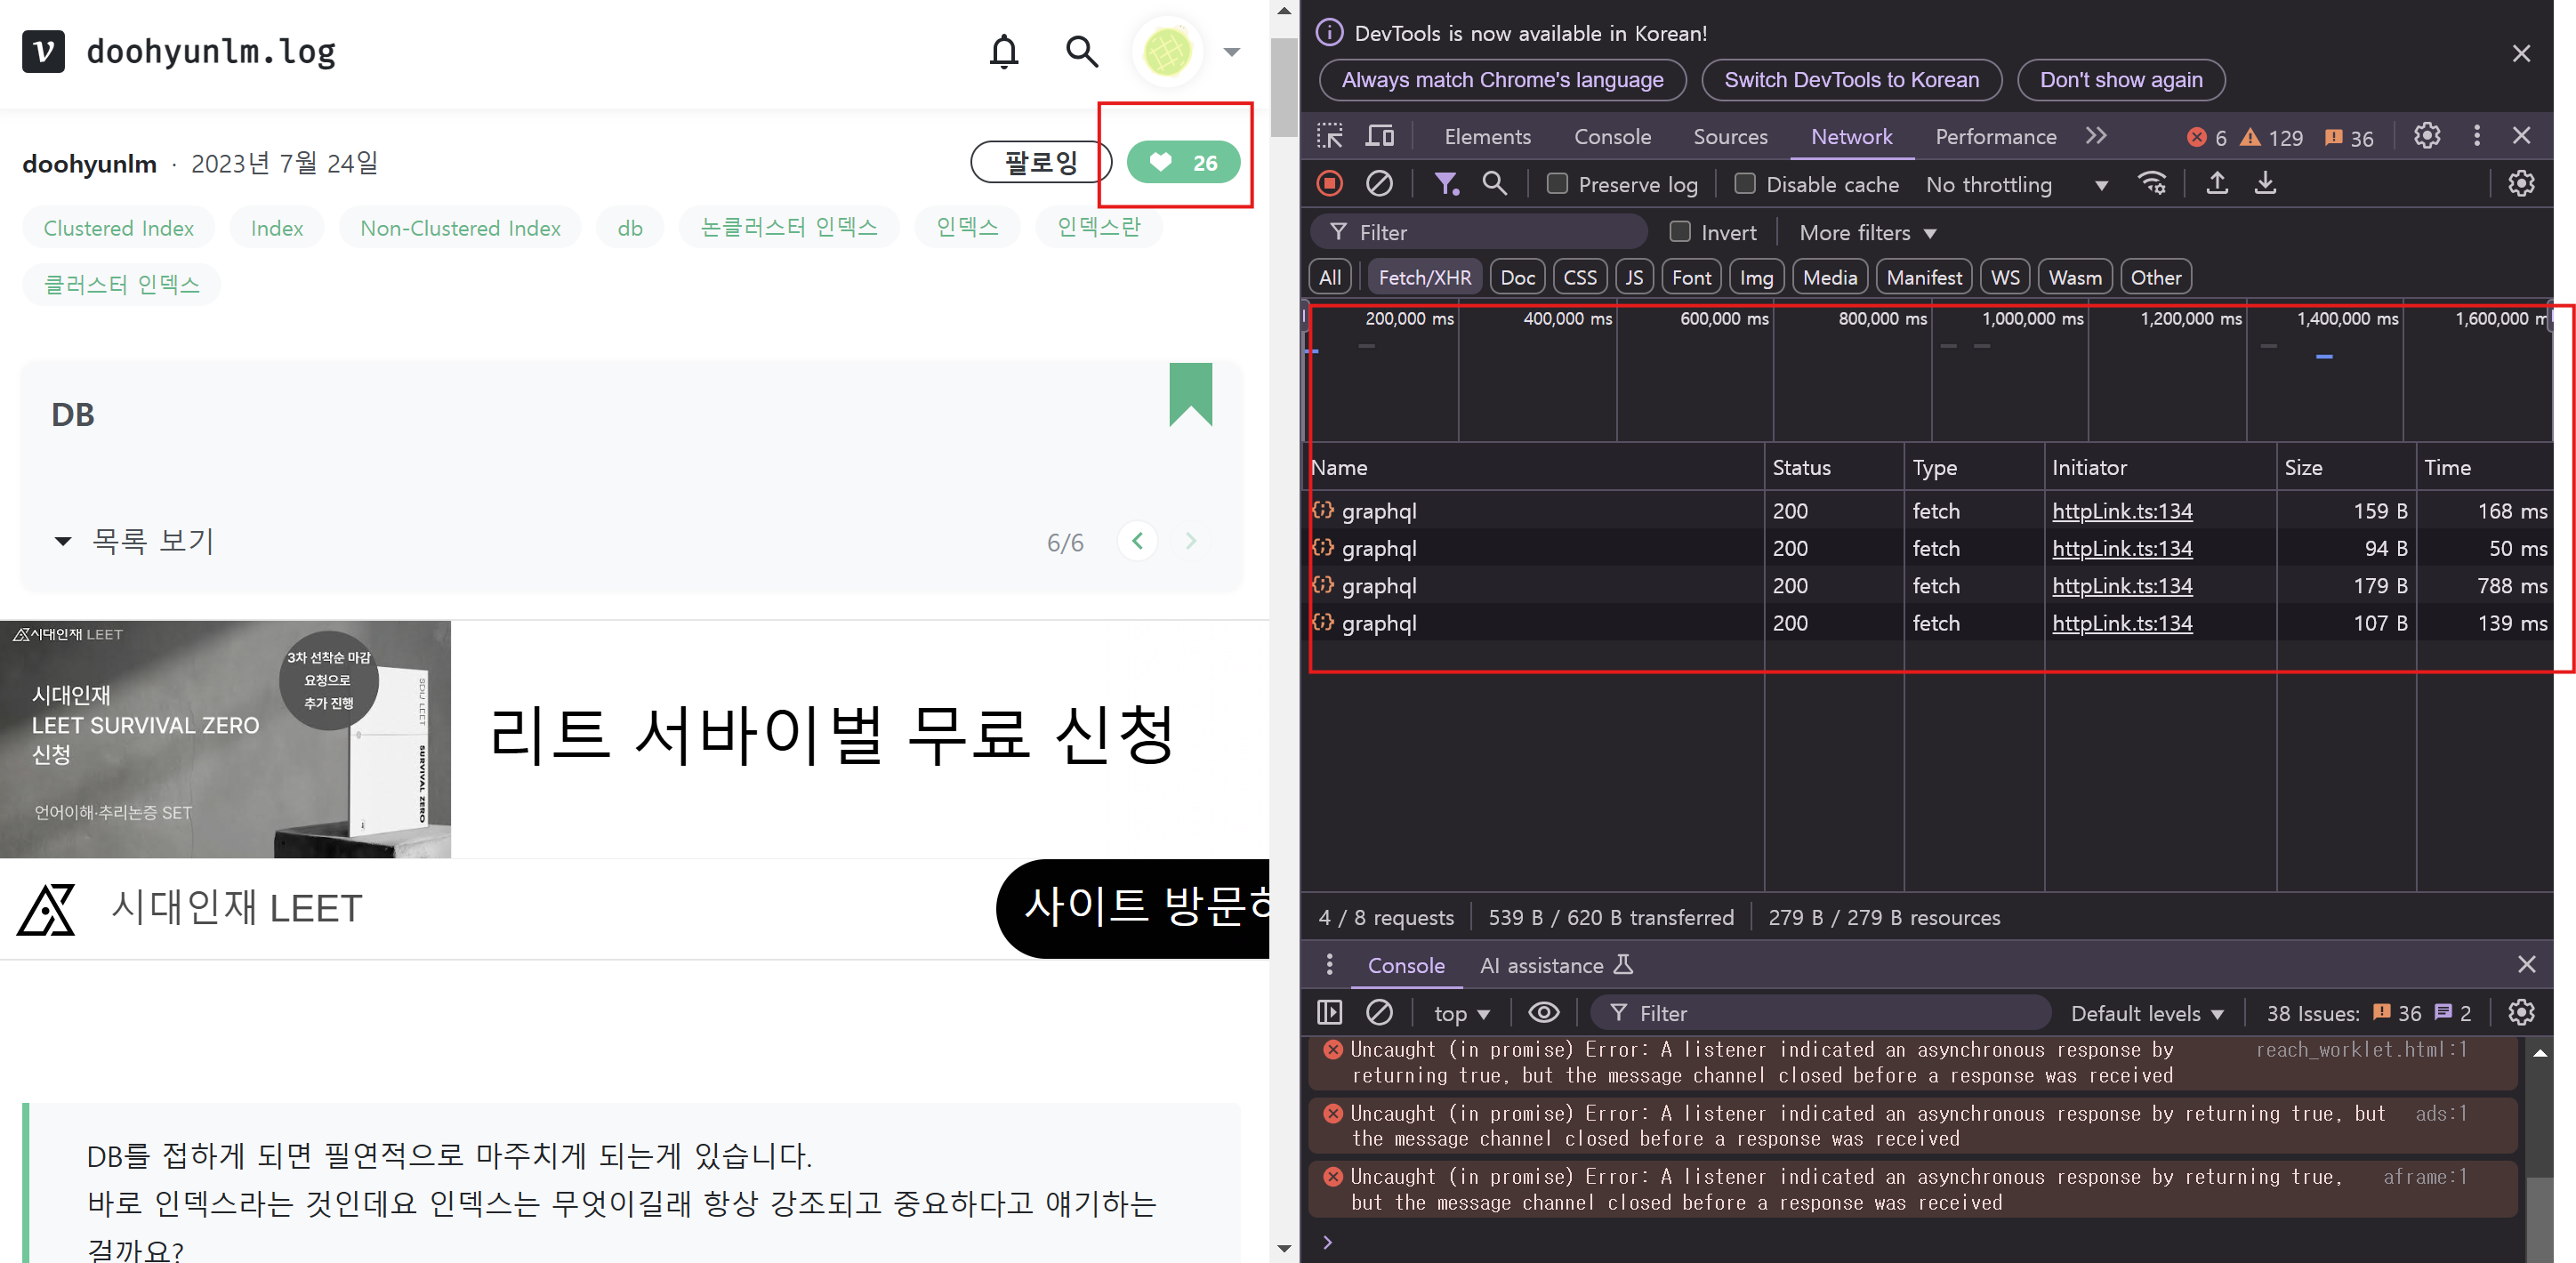Click the export HAR download icon
The width and height of the screenshot is (2576, 1263).
tap(2265, 184)
